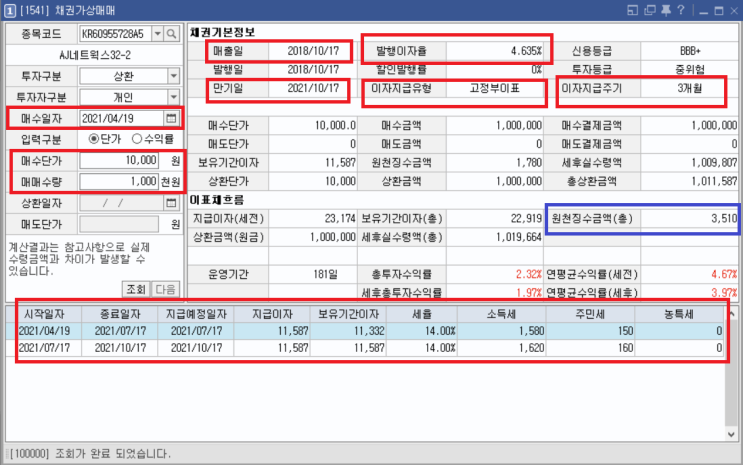Open calendar picker for 상환일자
Screen dimensions: 743x465
coord(171,203)
